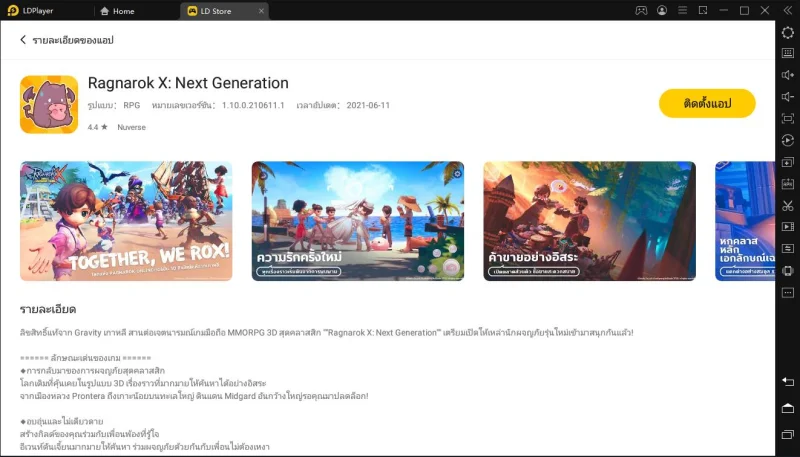The height and width of the screenshot is (457, 800).
Task: Minimize the LDPlayer window
Action: click(x=723, y=10)
